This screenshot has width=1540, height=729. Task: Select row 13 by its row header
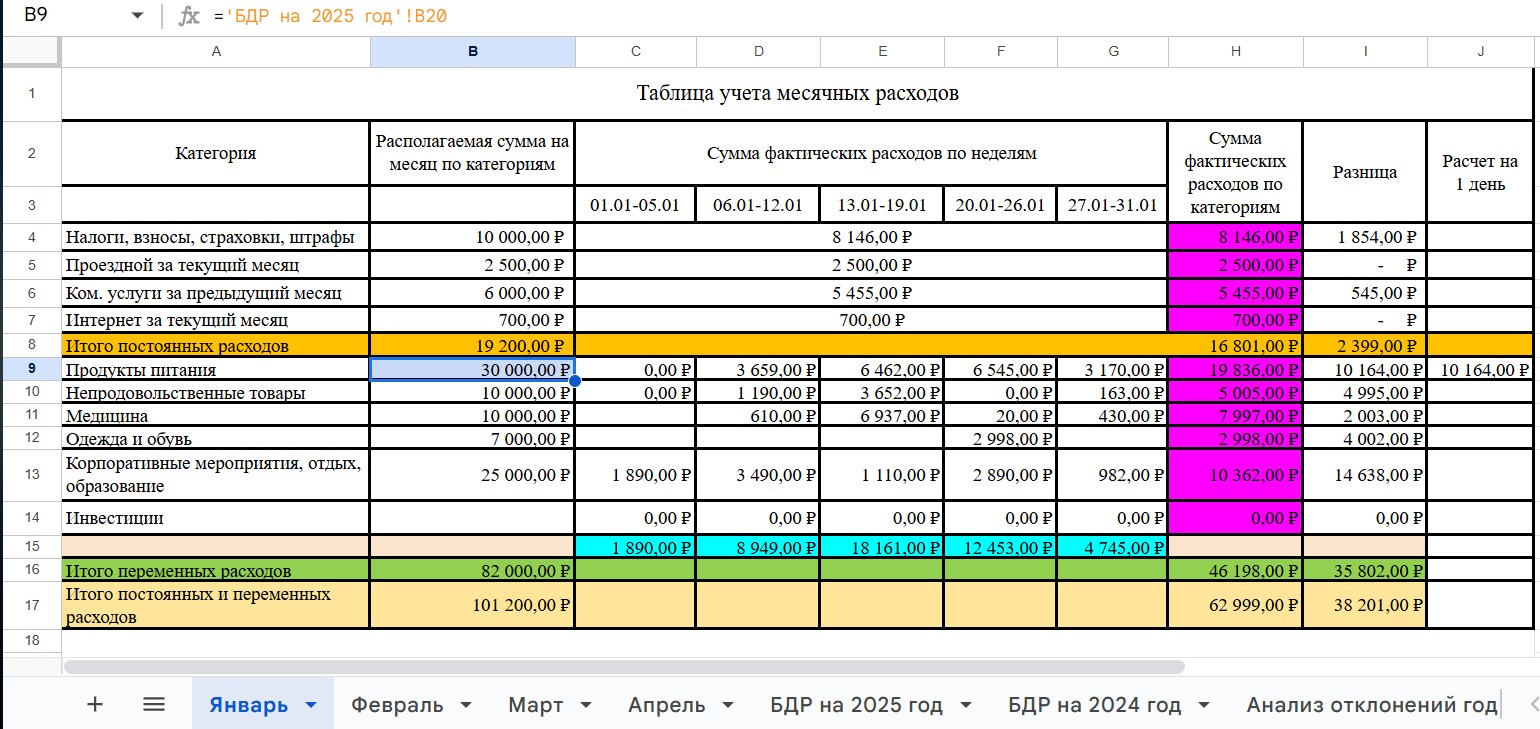[x=31, y=474]
